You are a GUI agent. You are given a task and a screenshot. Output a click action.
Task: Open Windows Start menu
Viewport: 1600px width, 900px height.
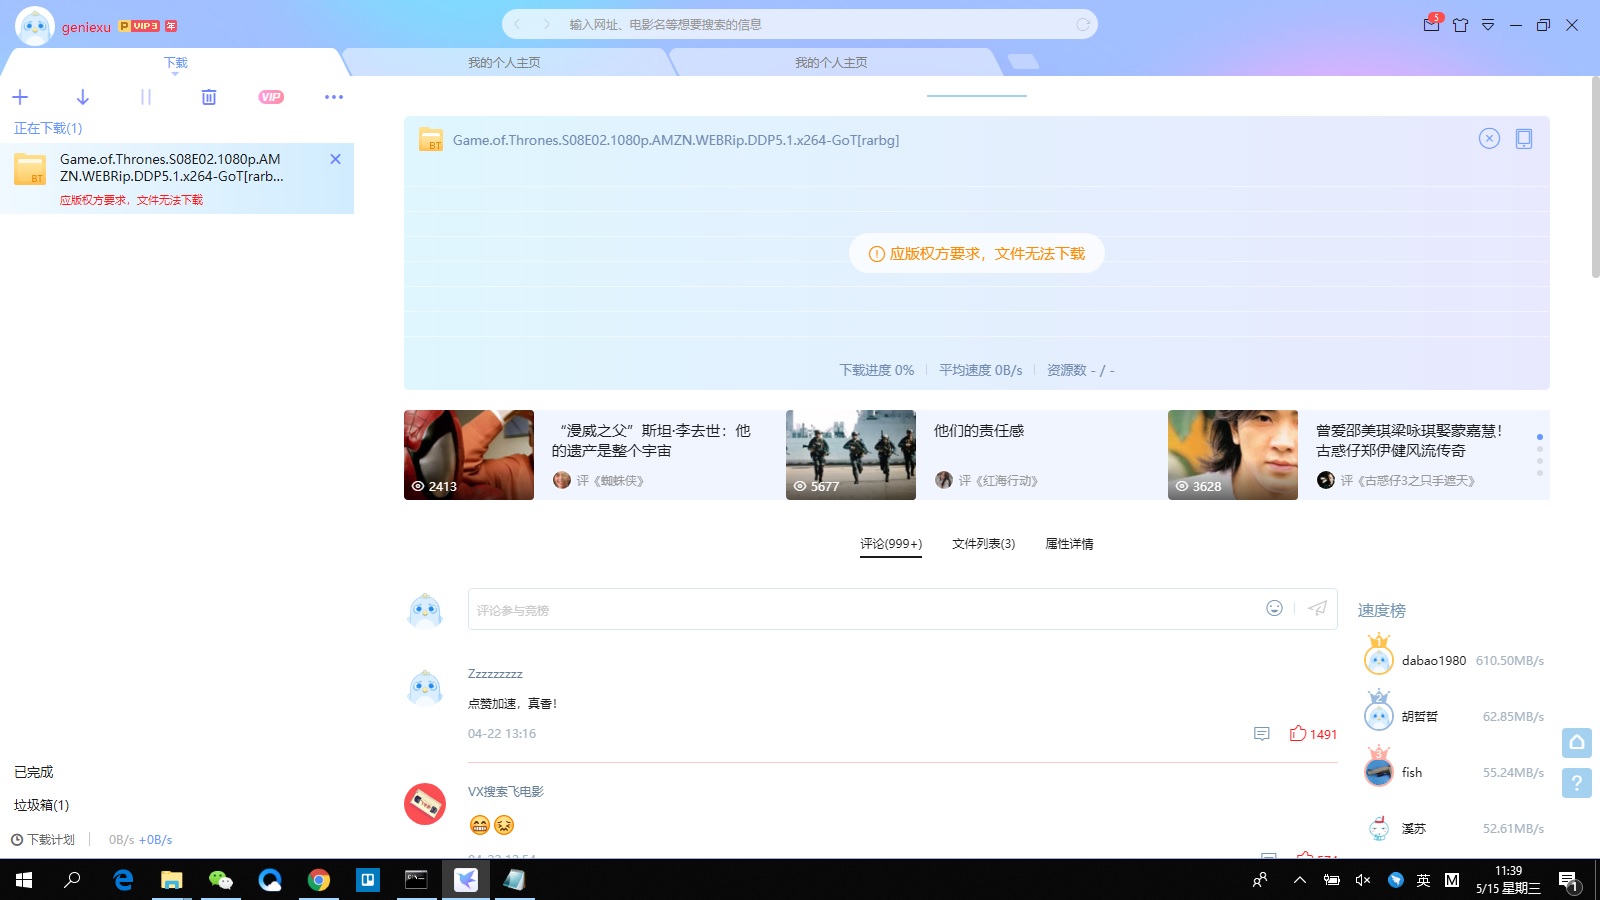click(x=24, y=880)
